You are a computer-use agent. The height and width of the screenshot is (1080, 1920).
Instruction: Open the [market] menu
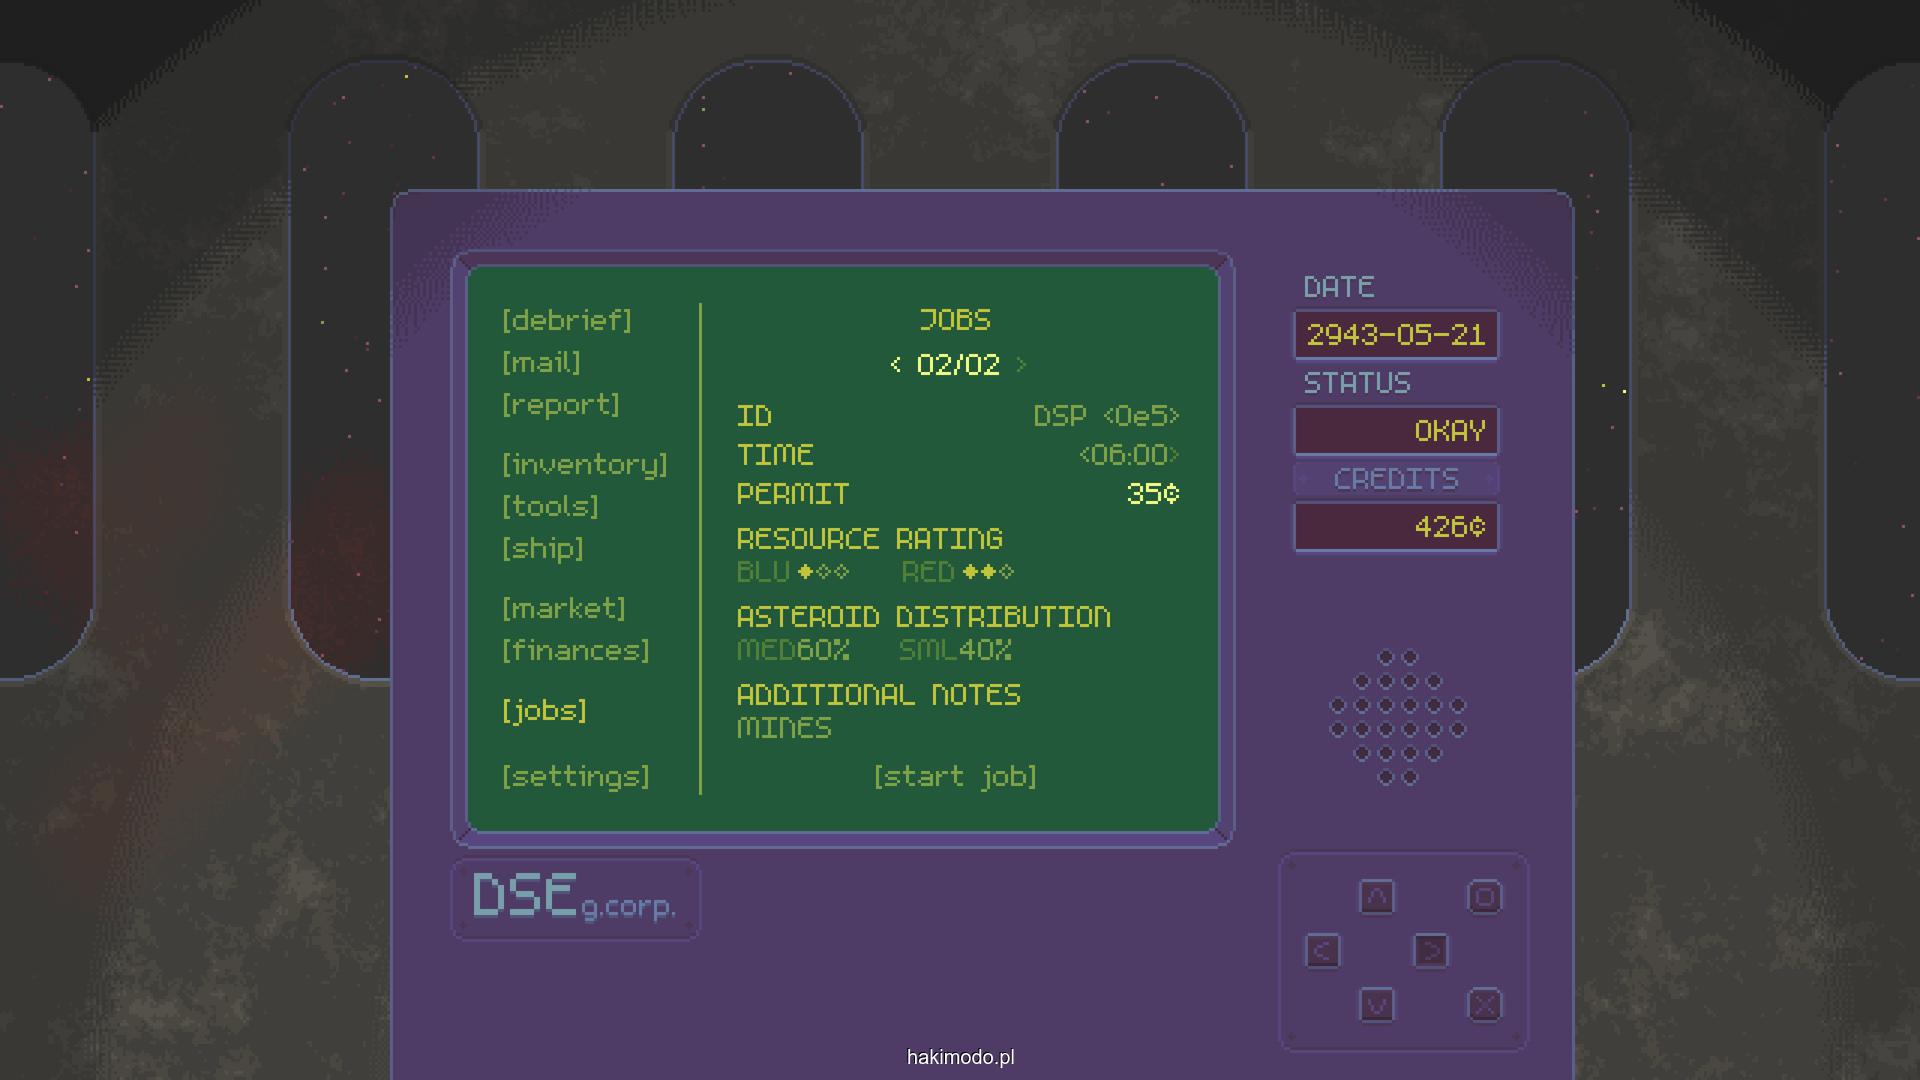tap(564, 608)
